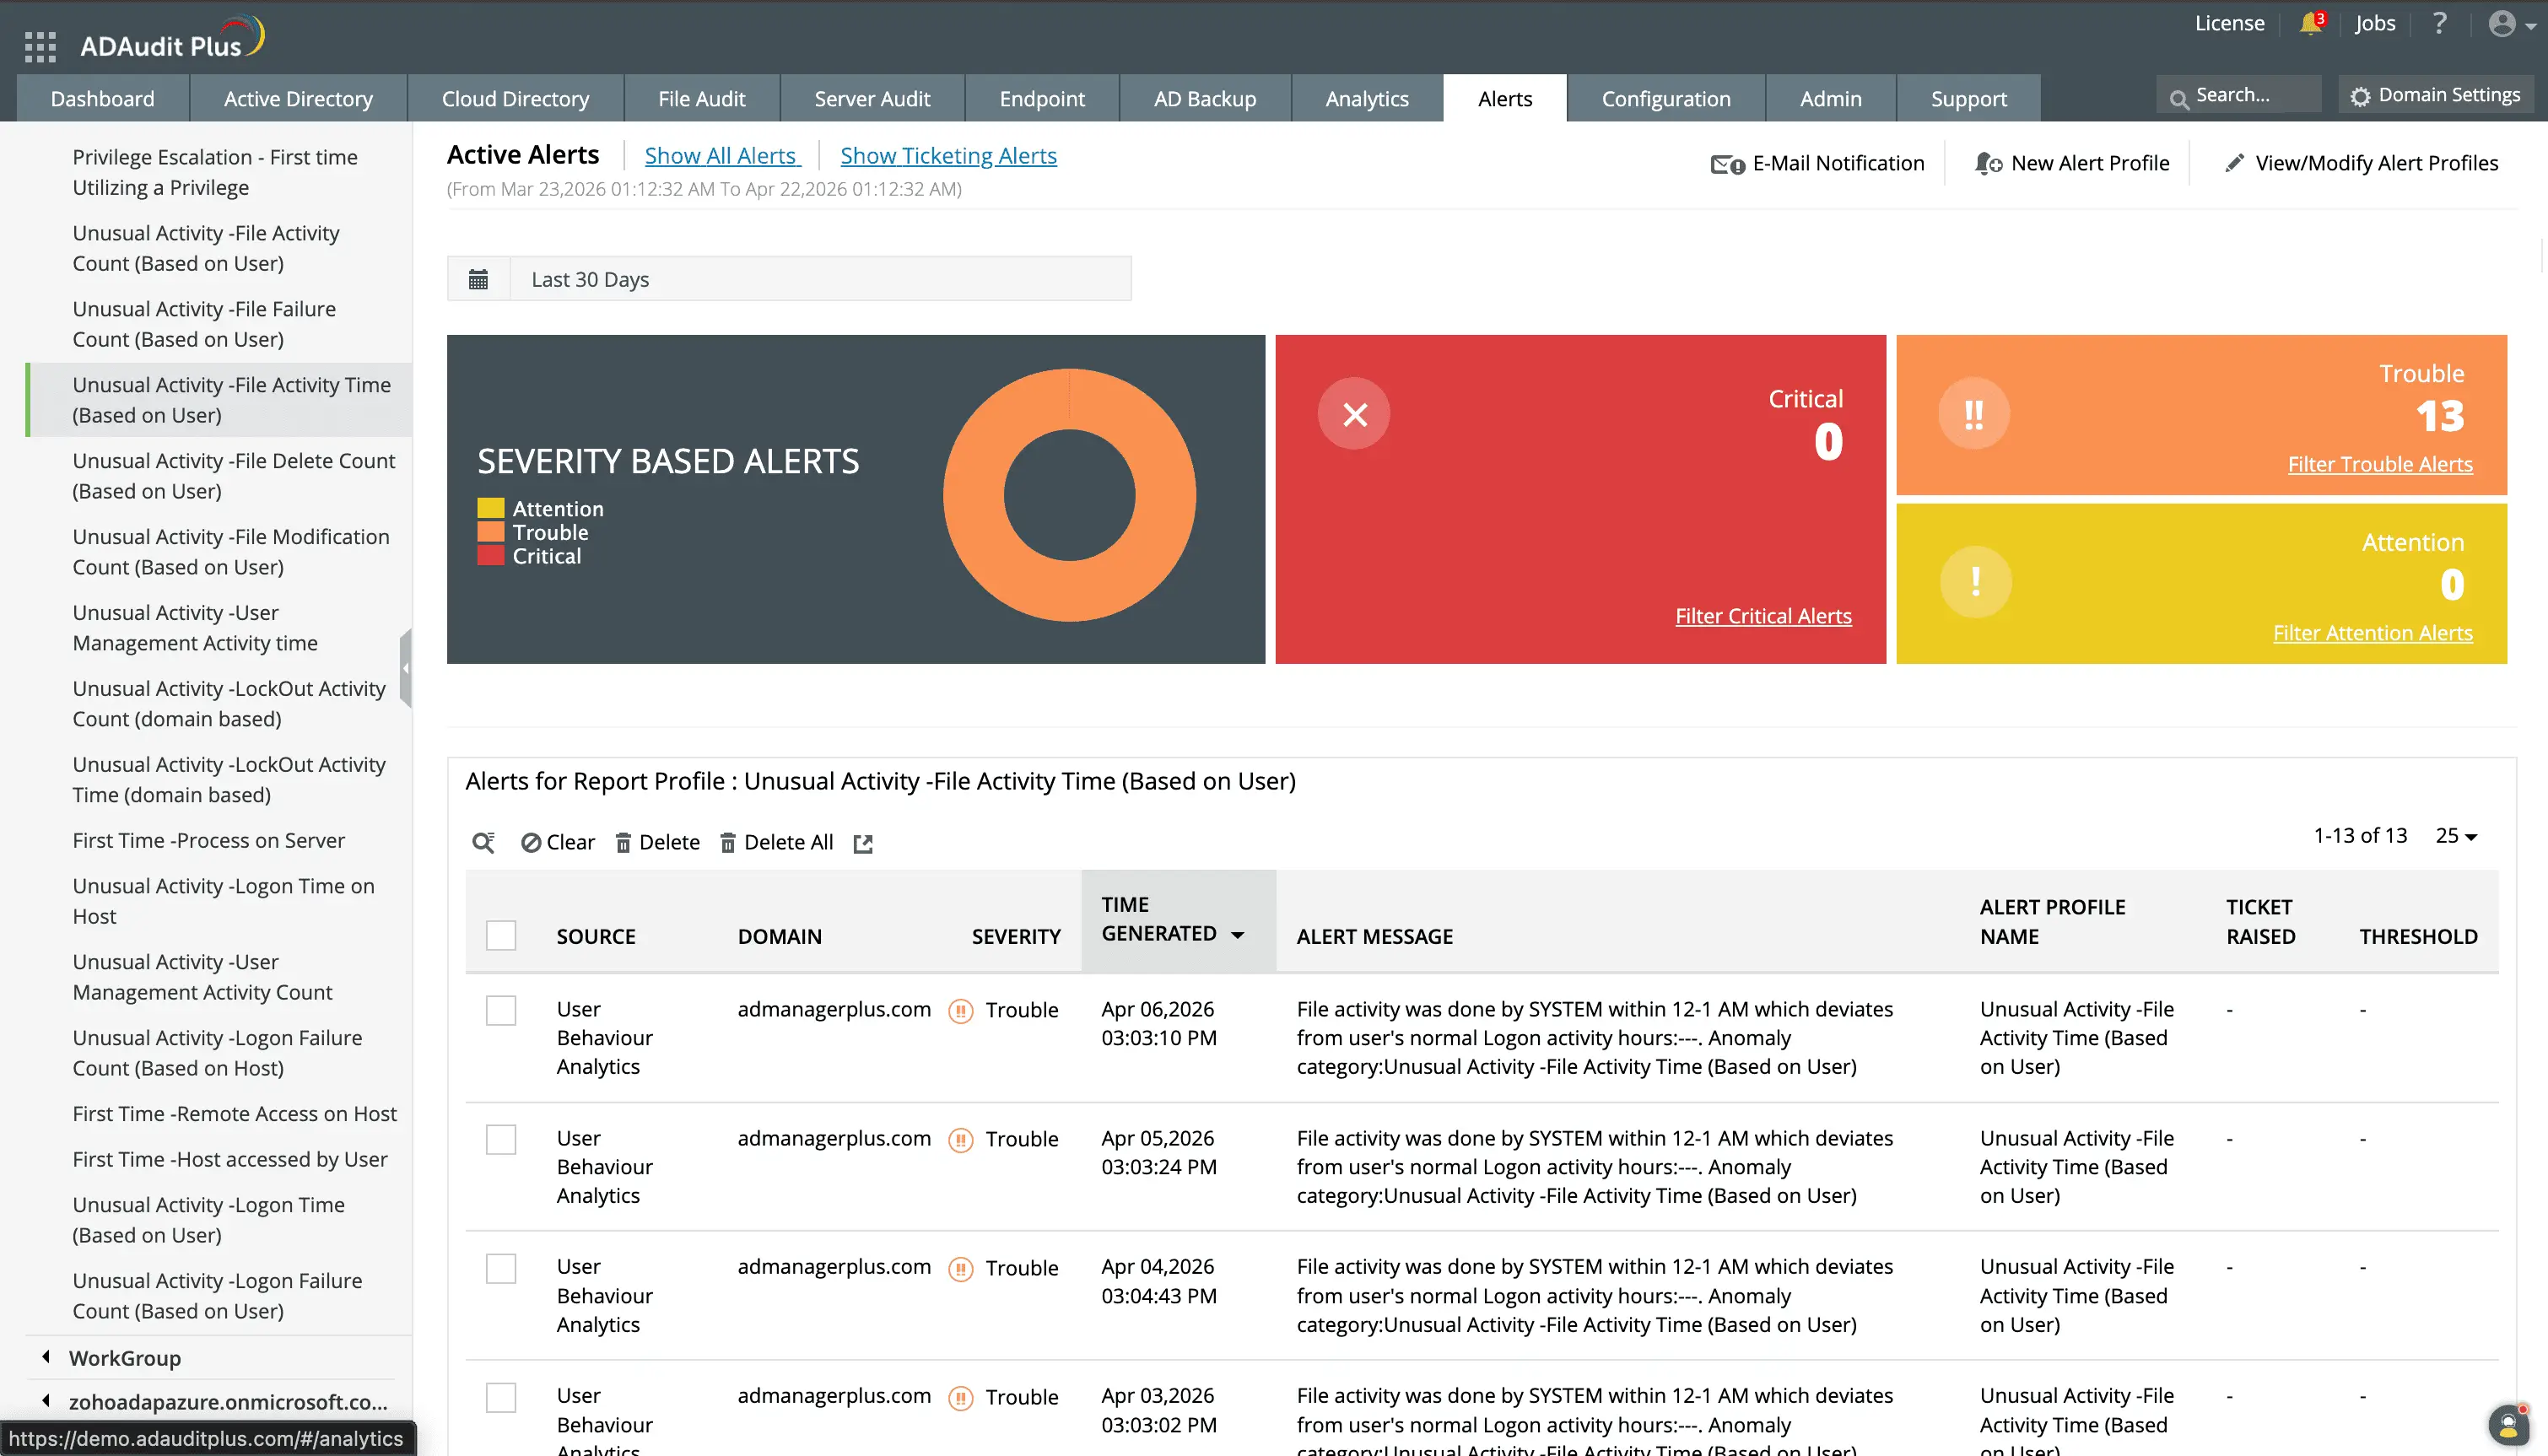This screenshot has height=1456, width=2548.
Task: Click the E-Mail Notification envelope icon
Action: [x=1727, y=164]
